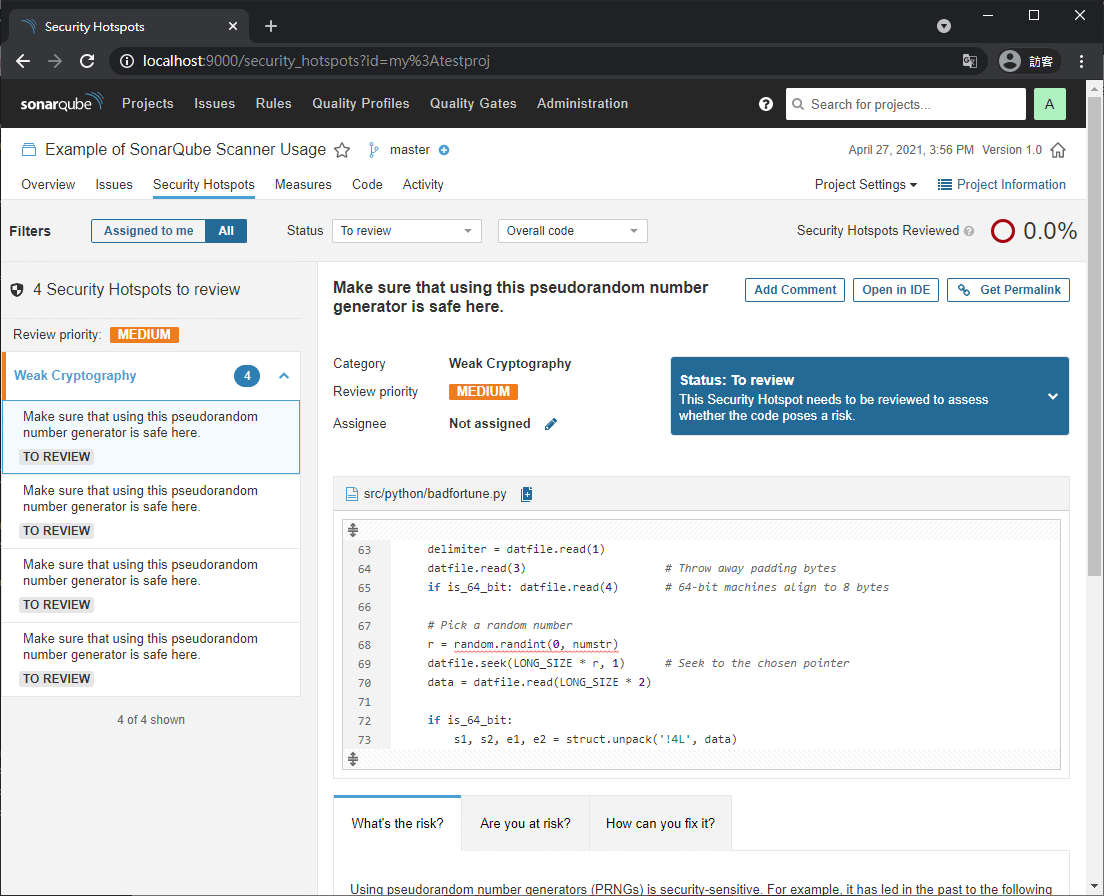This screenshot has width=1104, height=896.
Task: Go back in the browser
Action: pyautogui.click(x=23, y=61)
